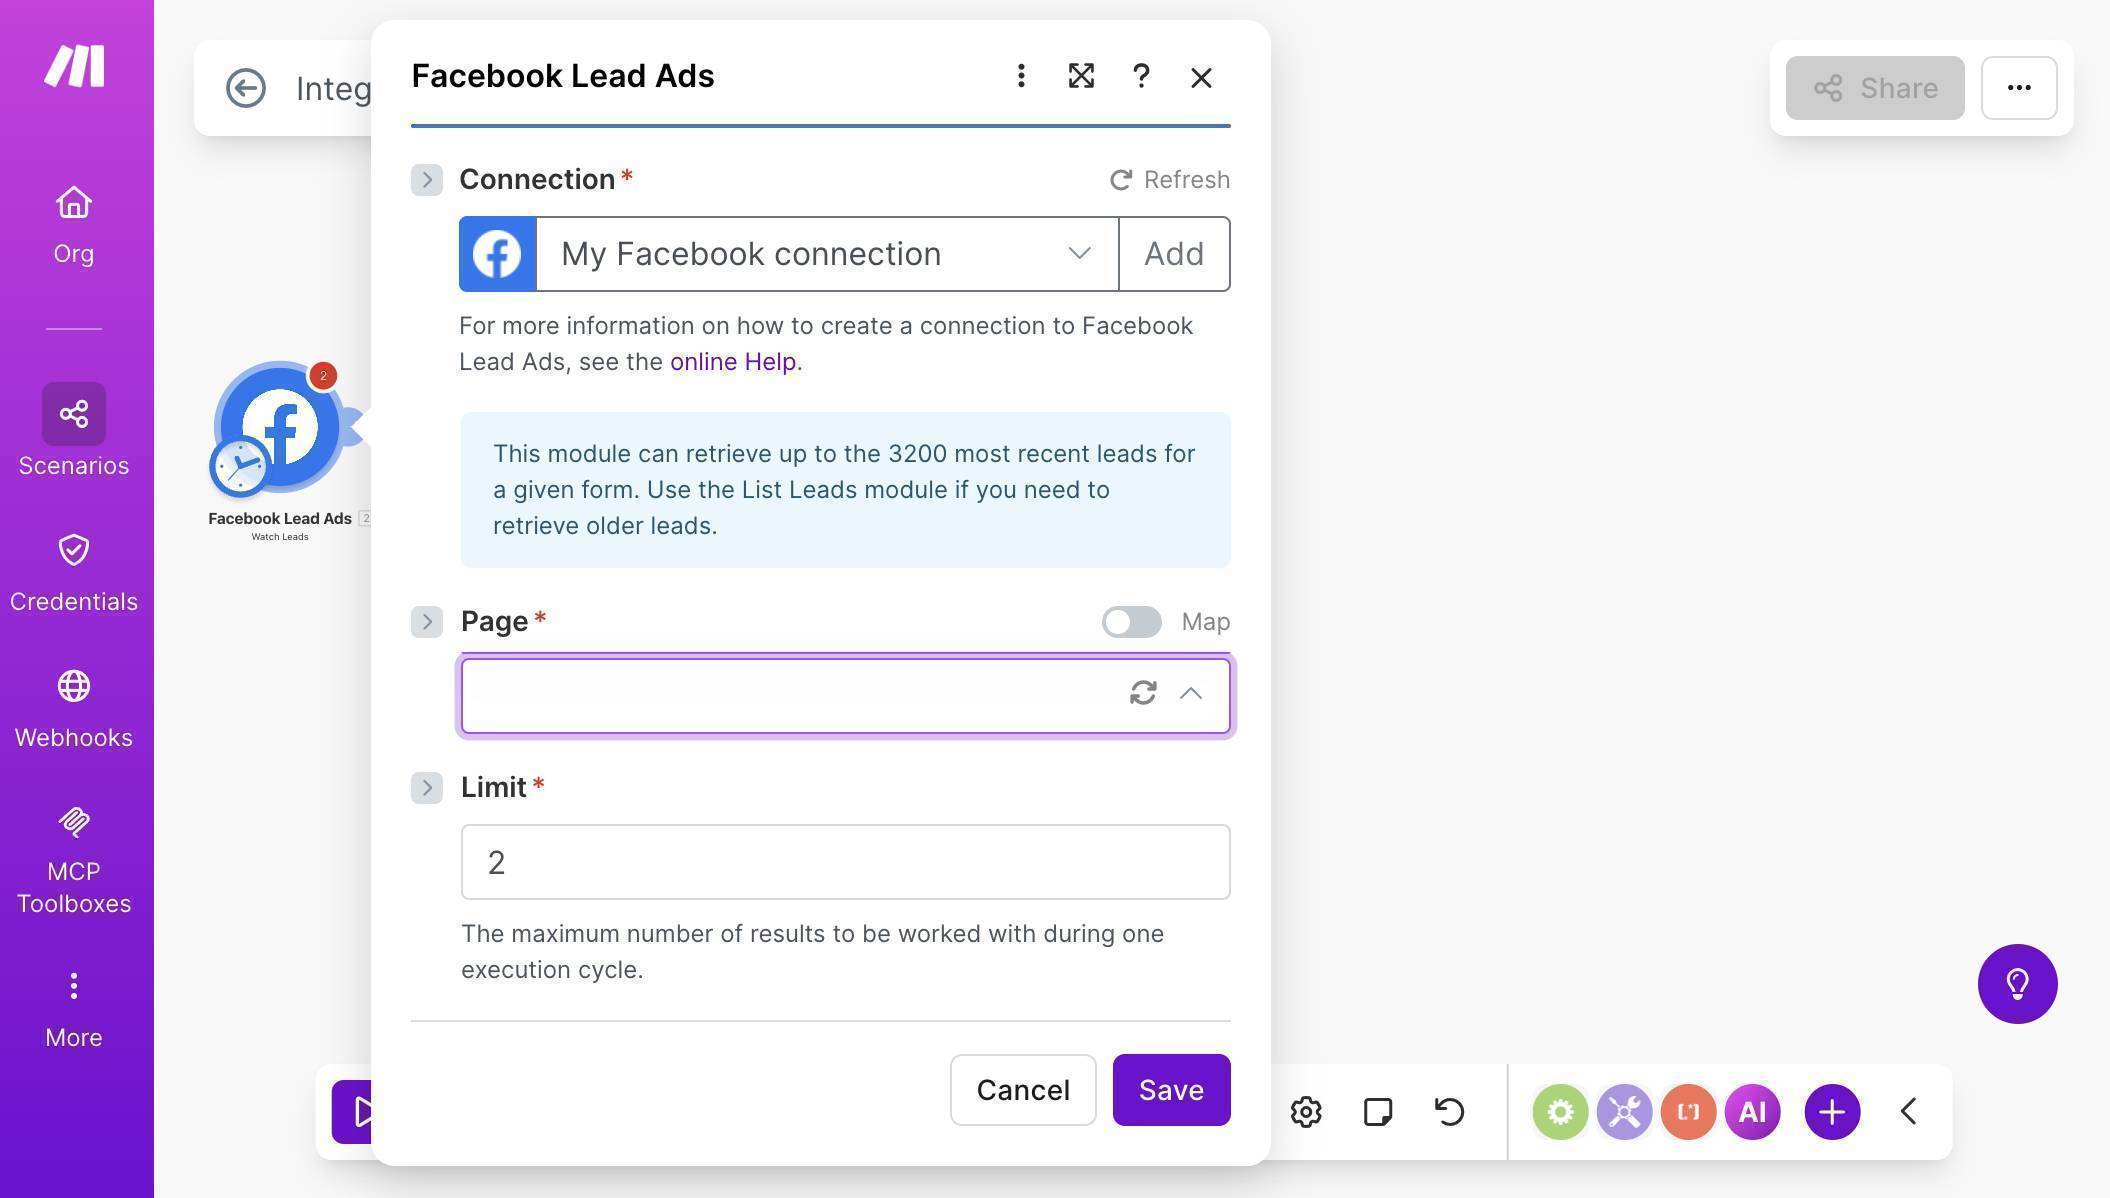This screenshot has width=2110, height=1198.
Task: Open the My Facebook connection dropdown
Action: (1079, 254)
